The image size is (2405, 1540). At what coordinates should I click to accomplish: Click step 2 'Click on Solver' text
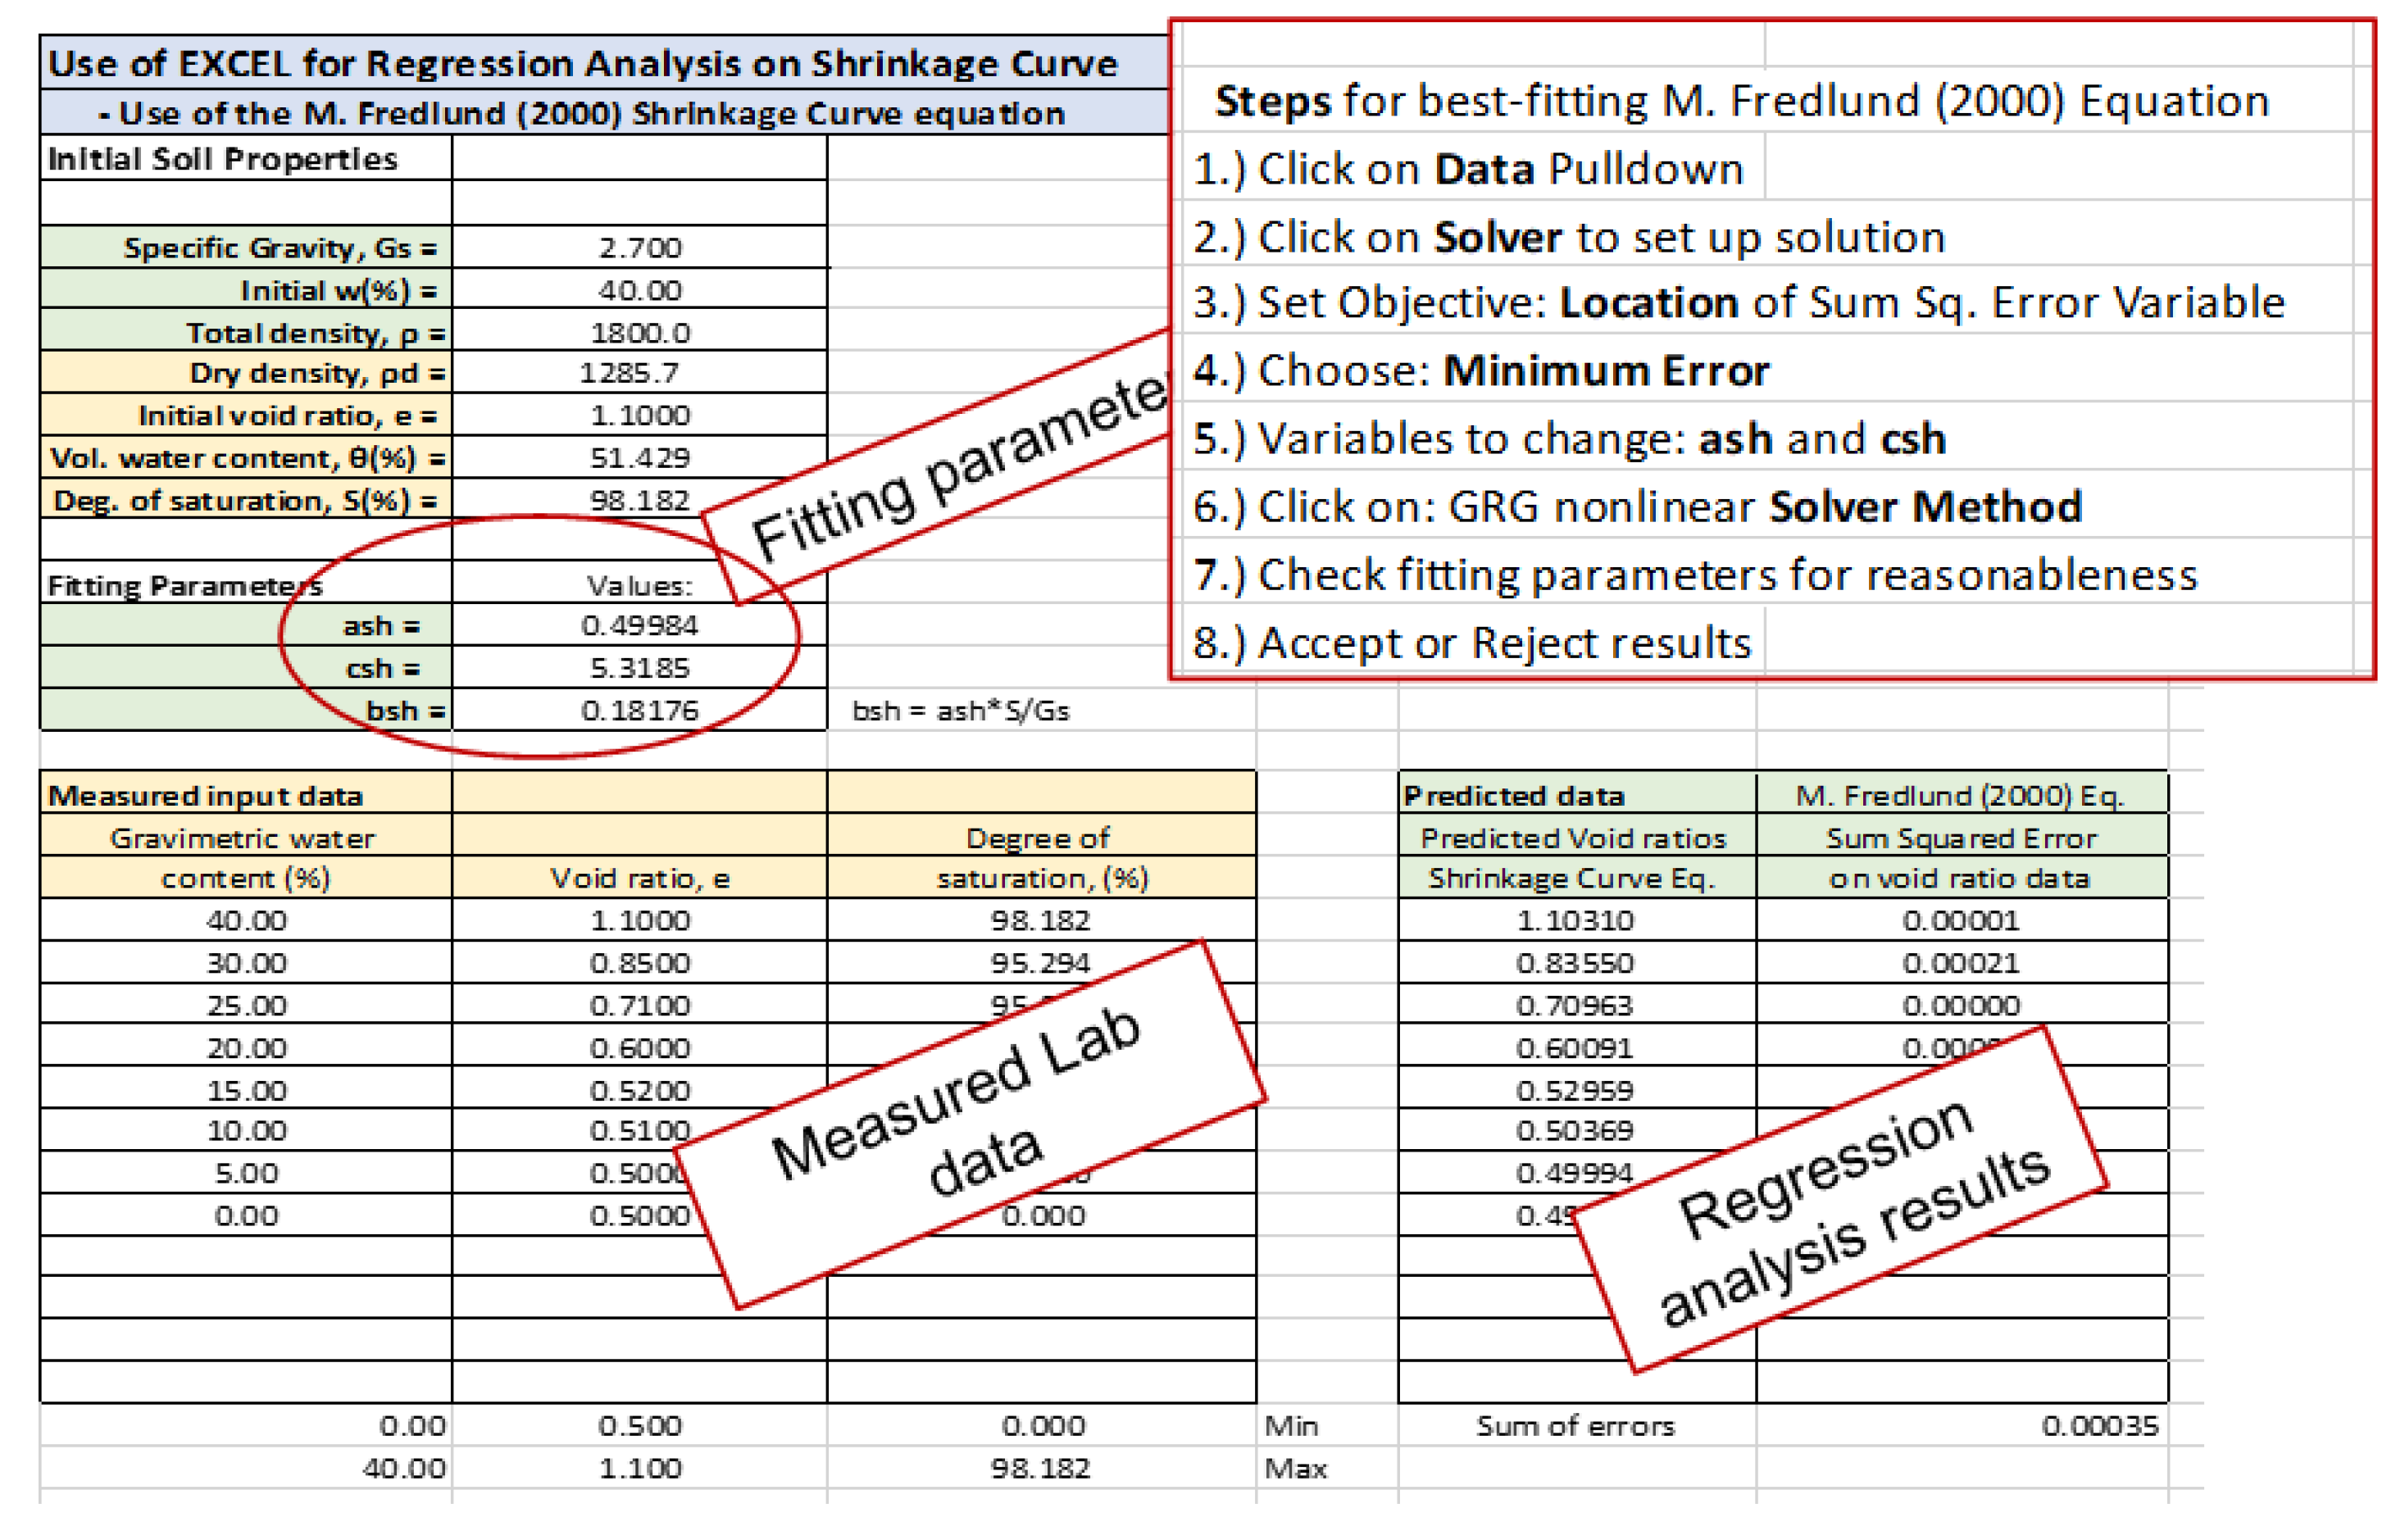1568,238
